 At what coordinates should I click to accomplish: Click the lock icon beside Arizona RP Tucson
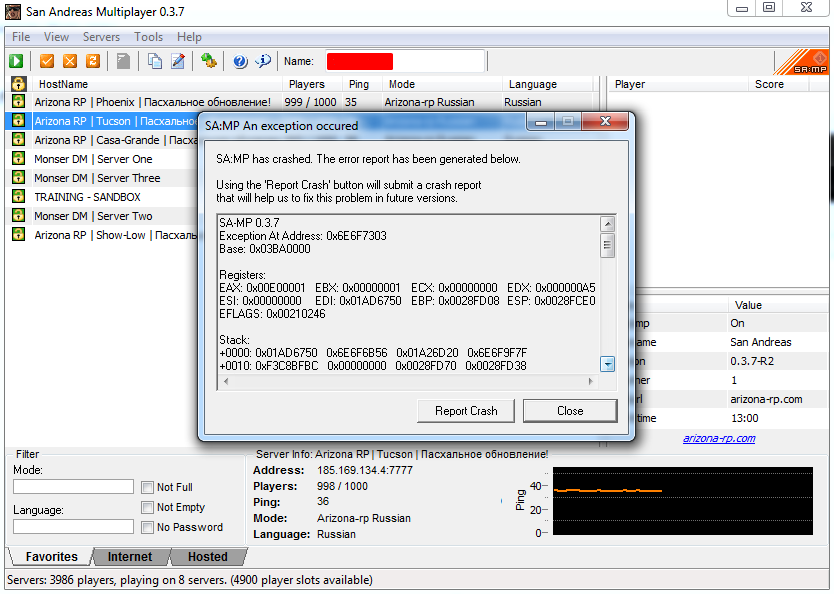pyautogui.click(x=19, y=120)
